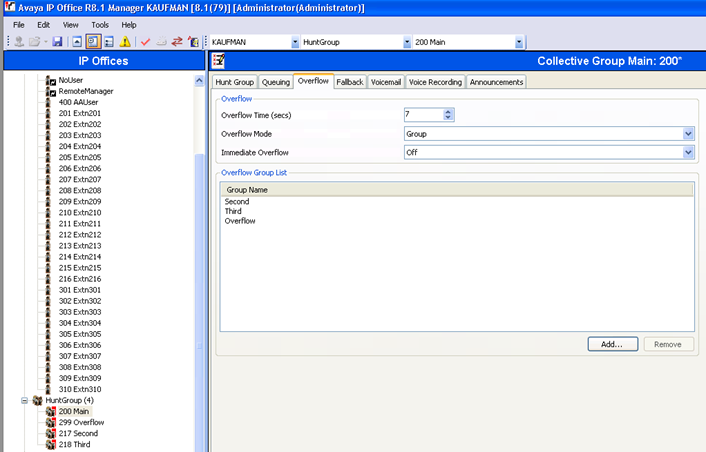The height and width of the screenshot is (452, 706).
Task: Switch to the Fallback tab
Action: (x=350, y=82)
